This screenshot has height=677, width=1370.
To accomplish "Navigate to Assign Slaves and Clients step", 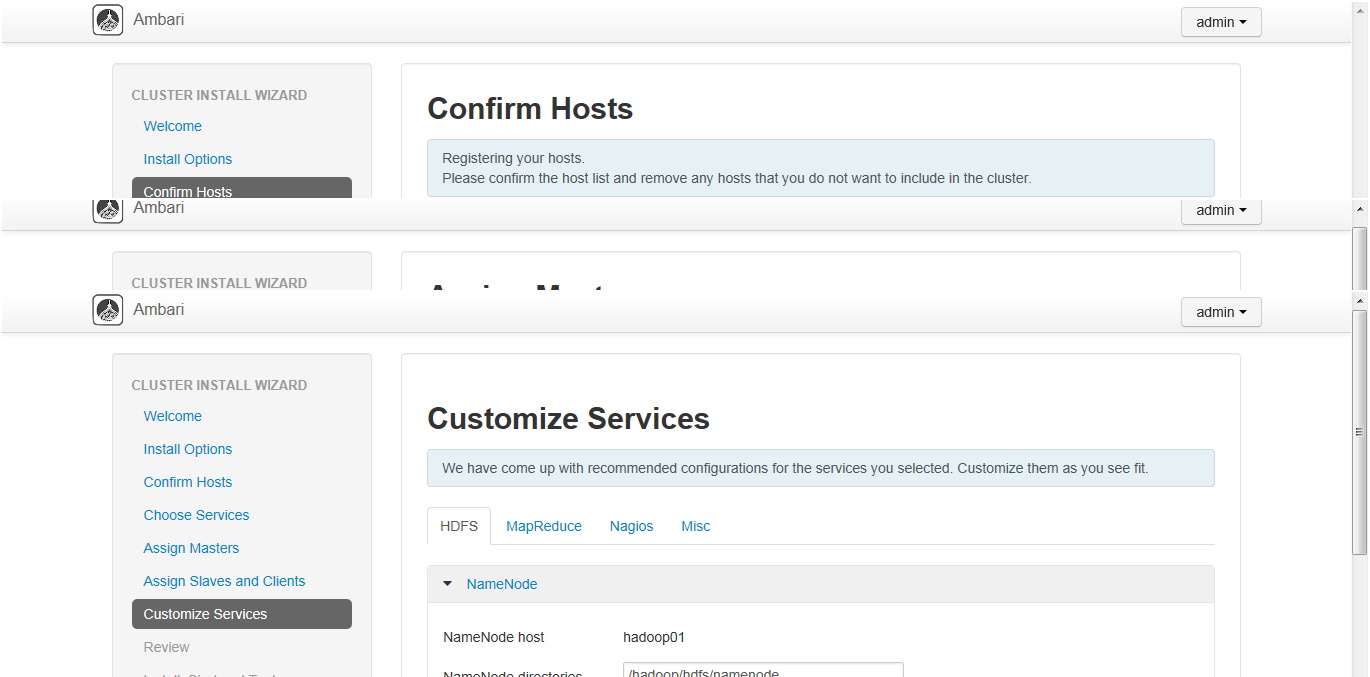I will point(224,581).
